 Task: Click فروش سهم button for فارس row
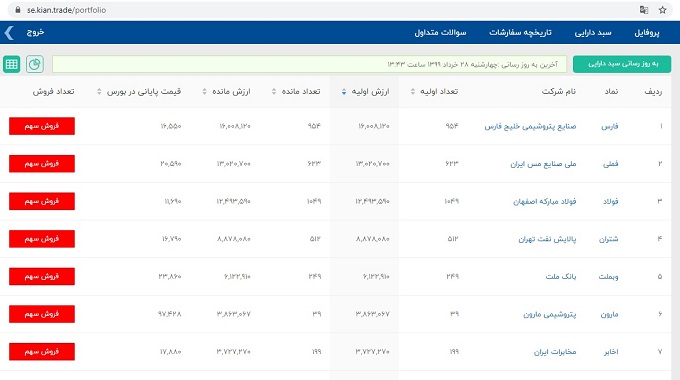pyautogui.click(x=42, y=126)
